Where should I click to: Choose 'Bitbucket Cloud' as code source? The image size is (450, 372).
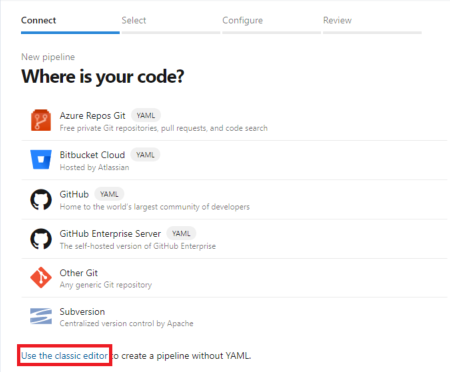(92, 155)
